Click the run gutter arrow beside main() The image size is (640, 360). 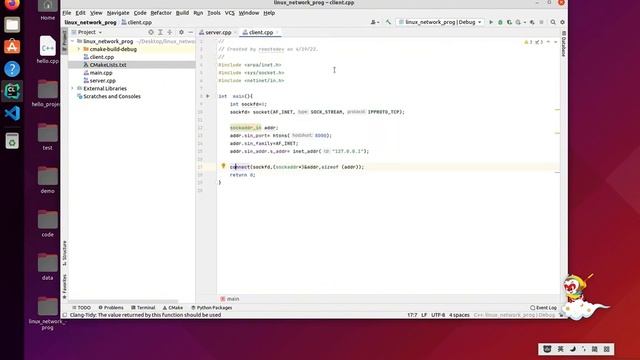coord(208,96)
